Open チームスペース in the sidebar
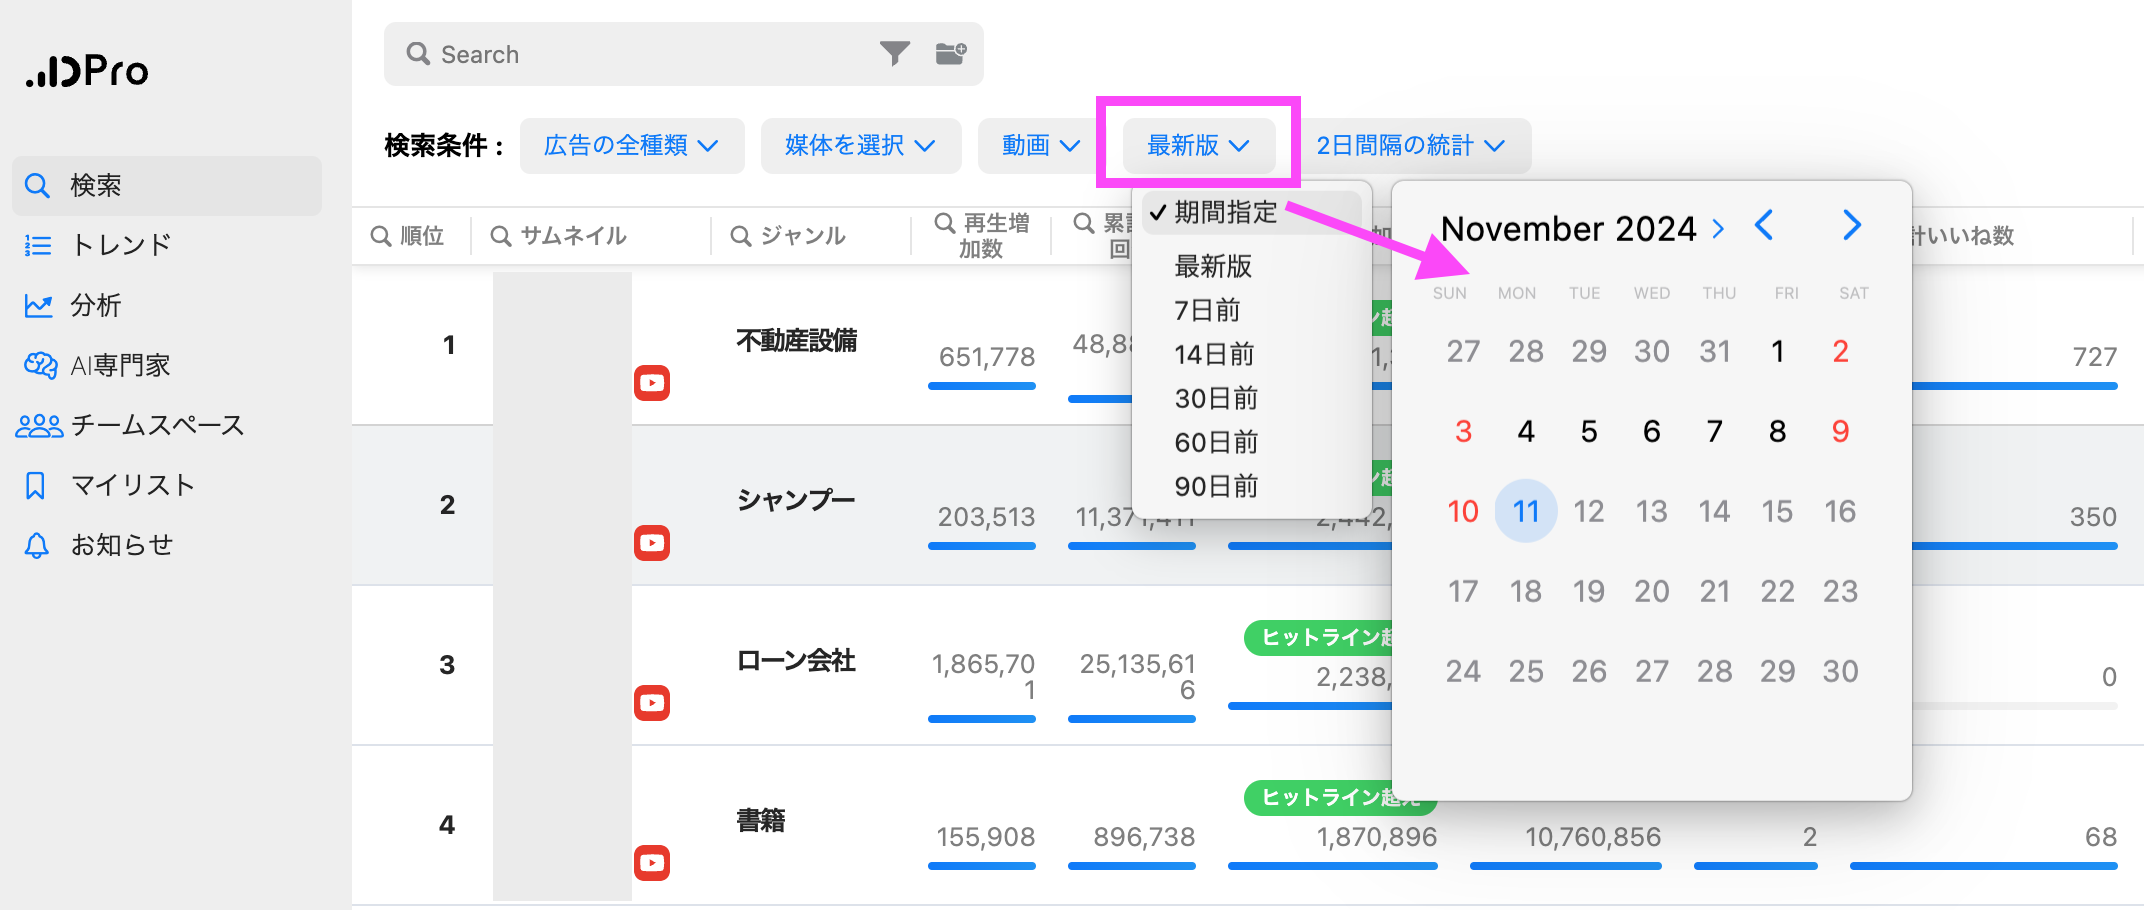 click(x=157, y=425)
